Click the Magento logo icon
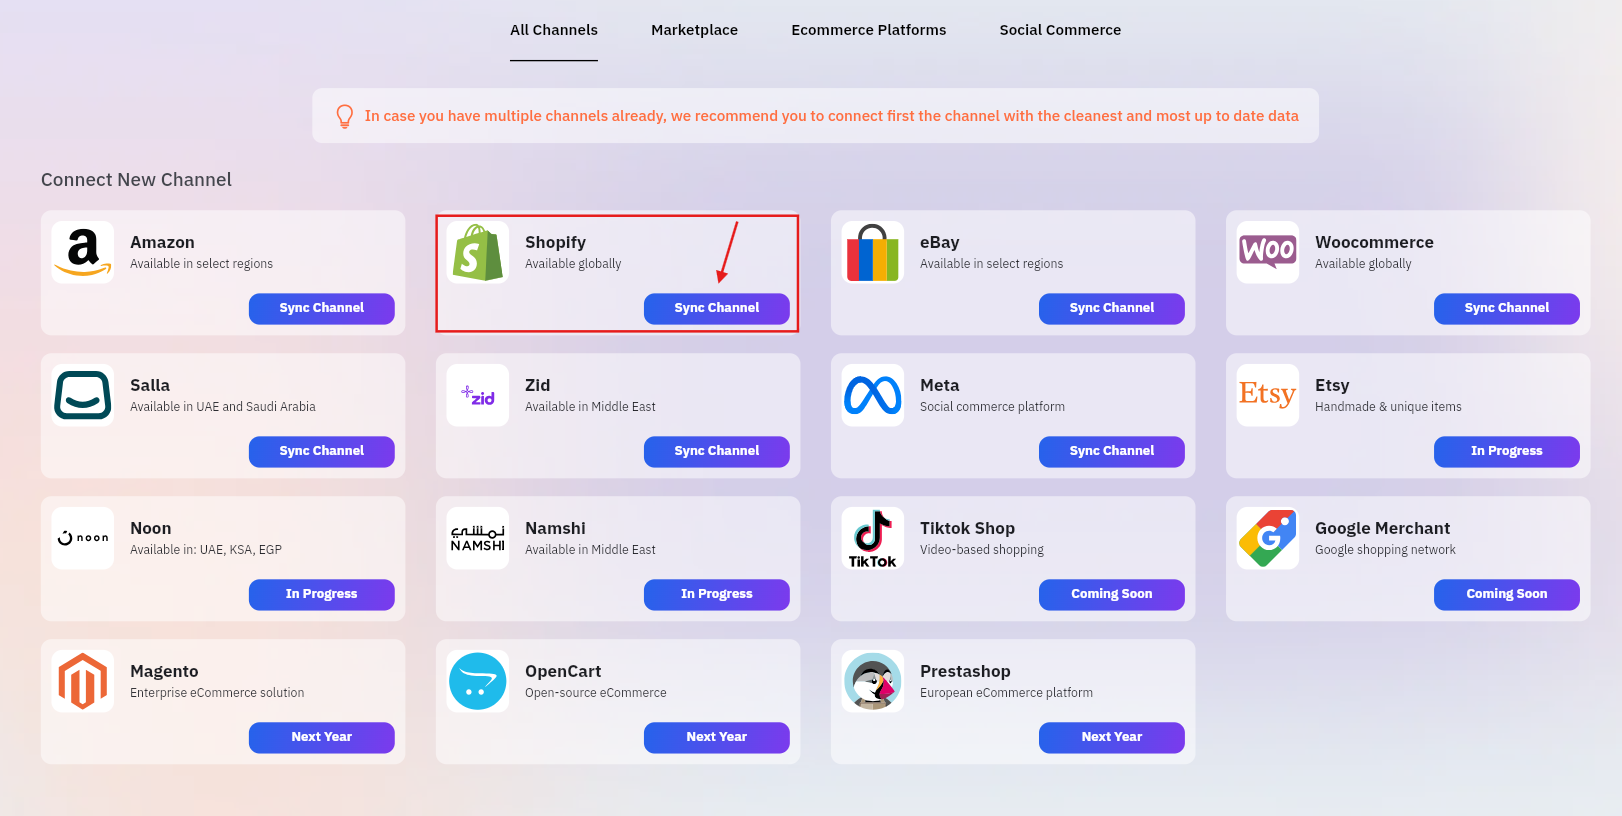 pos(83,681)
